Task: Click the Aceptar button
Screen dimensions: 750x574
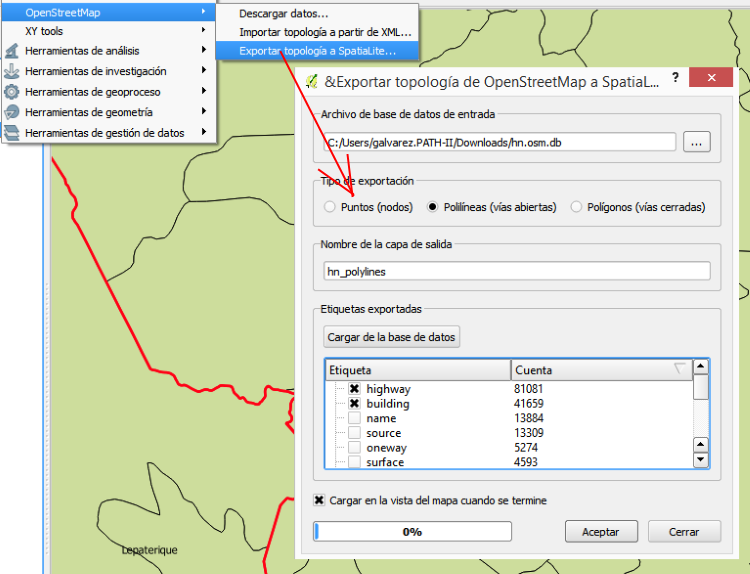Action: point(601,532)
